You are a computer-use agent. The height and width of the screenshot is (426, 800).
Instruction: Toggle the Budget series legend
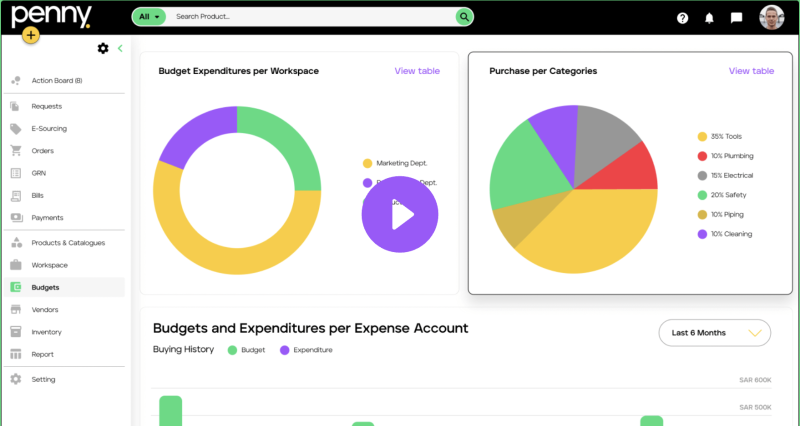(246, 350)
